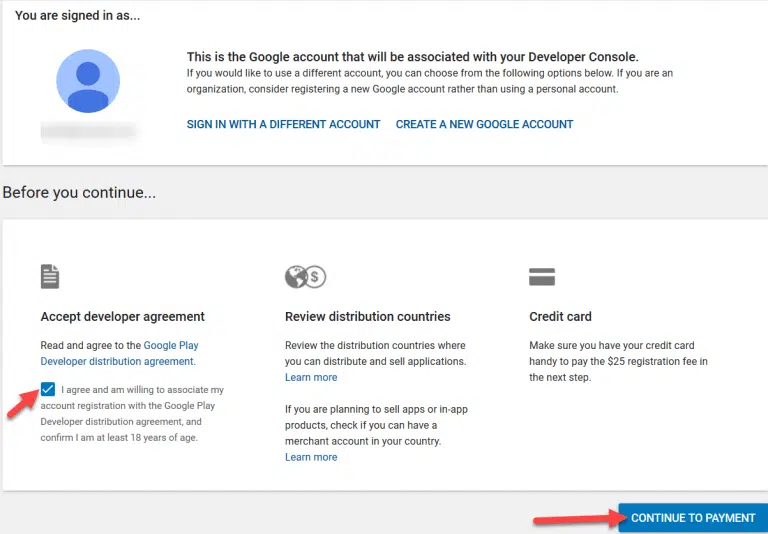Click the developer agreement document icon
The image size is (768, 534).
(x=50, y=276)
